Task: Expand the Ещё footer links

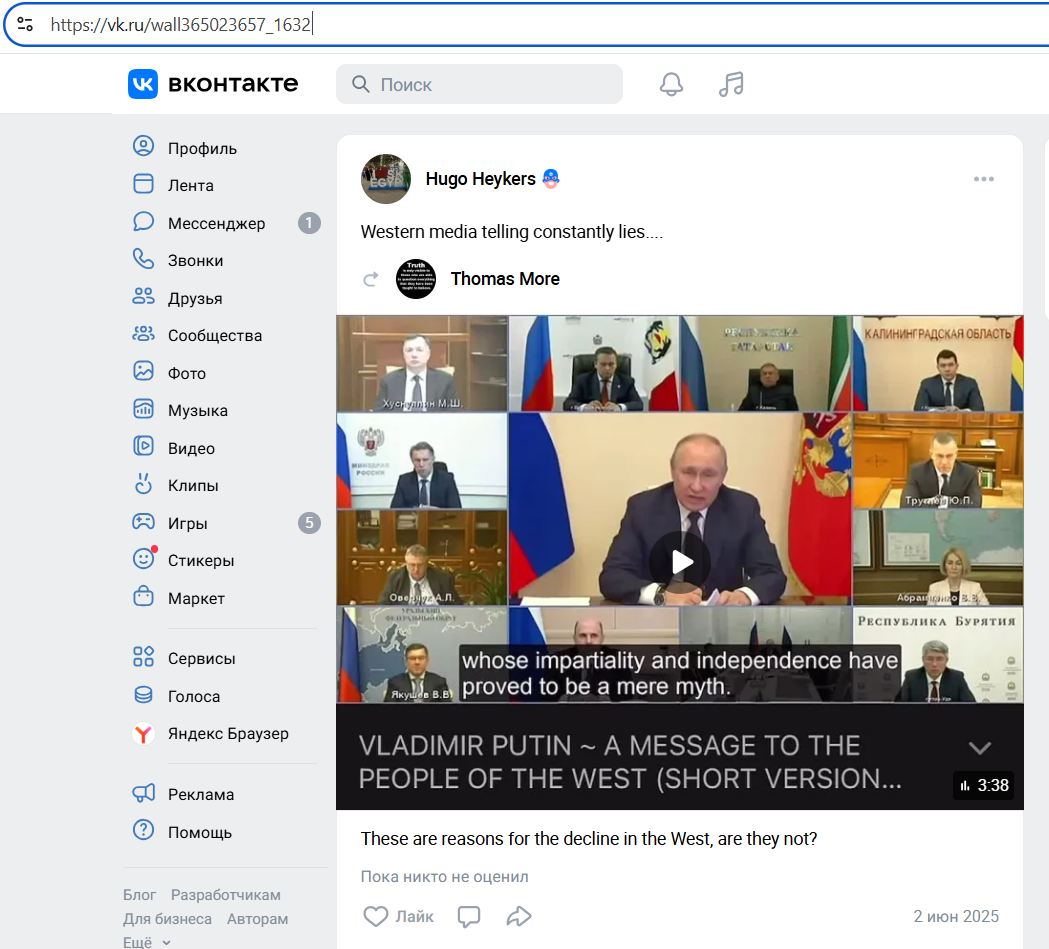Action: (x=147, y=942)
